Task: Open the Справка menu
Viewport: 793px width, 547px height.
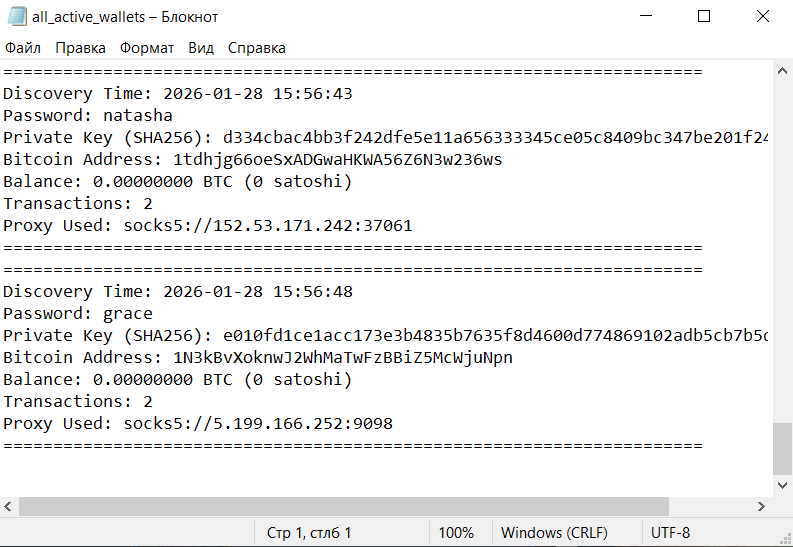Action: tap(256, 48)
